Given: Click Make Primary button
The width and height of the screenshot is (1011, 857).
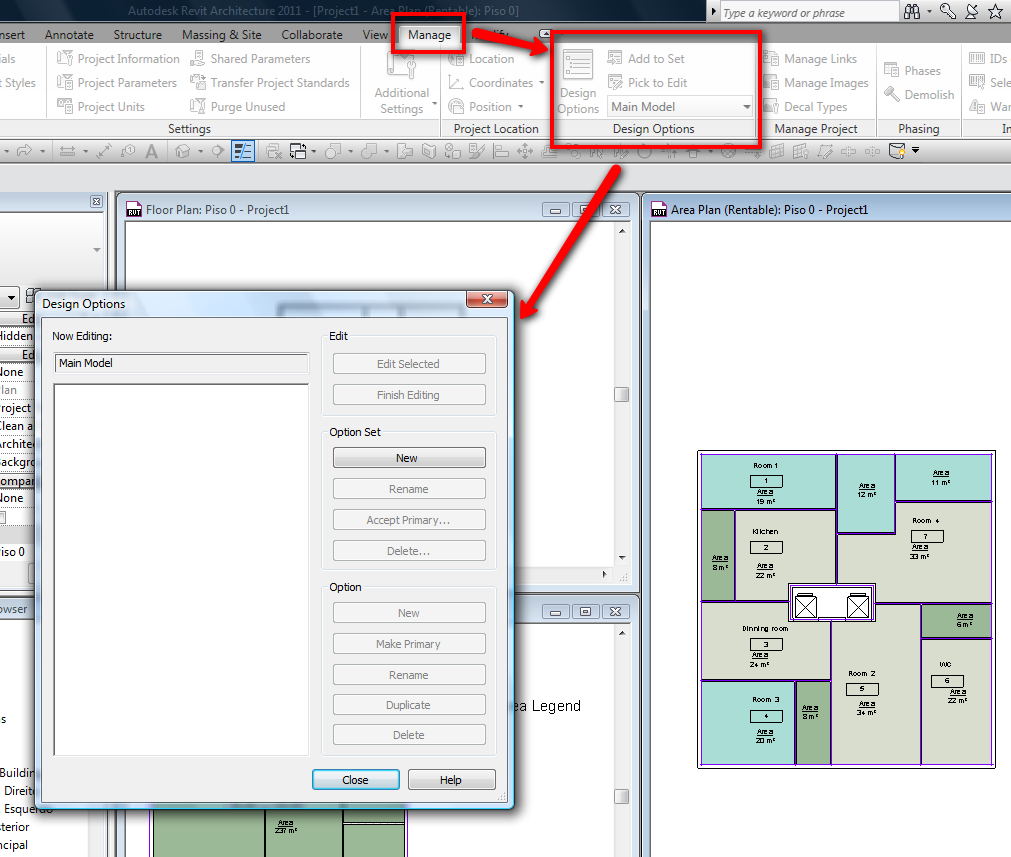Looking at the screenshot, I should [409, 644].
